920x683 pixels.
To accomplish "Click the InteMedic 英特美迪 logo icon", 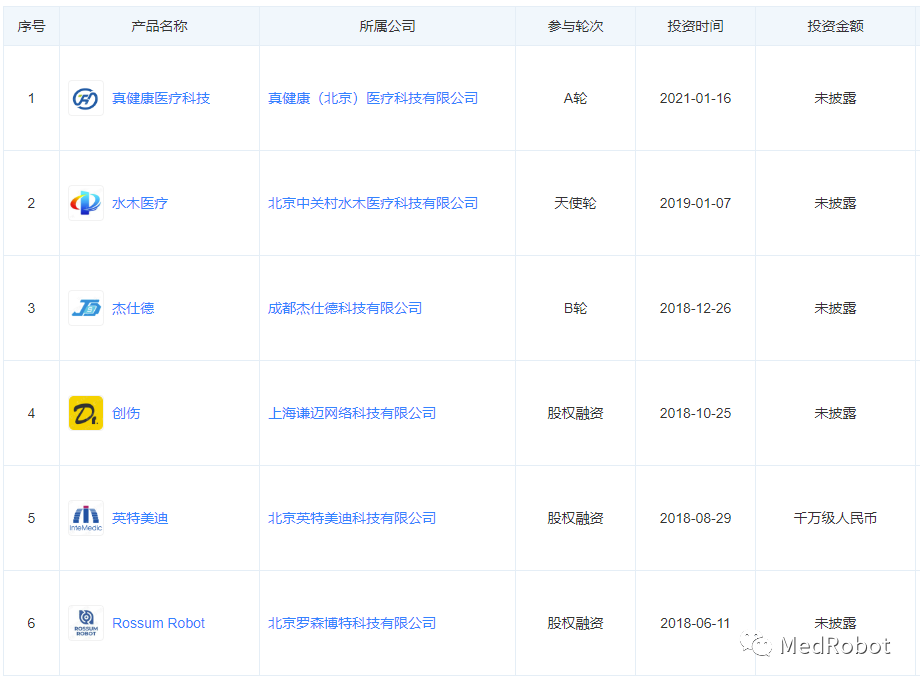I will [x=85, y=518].
